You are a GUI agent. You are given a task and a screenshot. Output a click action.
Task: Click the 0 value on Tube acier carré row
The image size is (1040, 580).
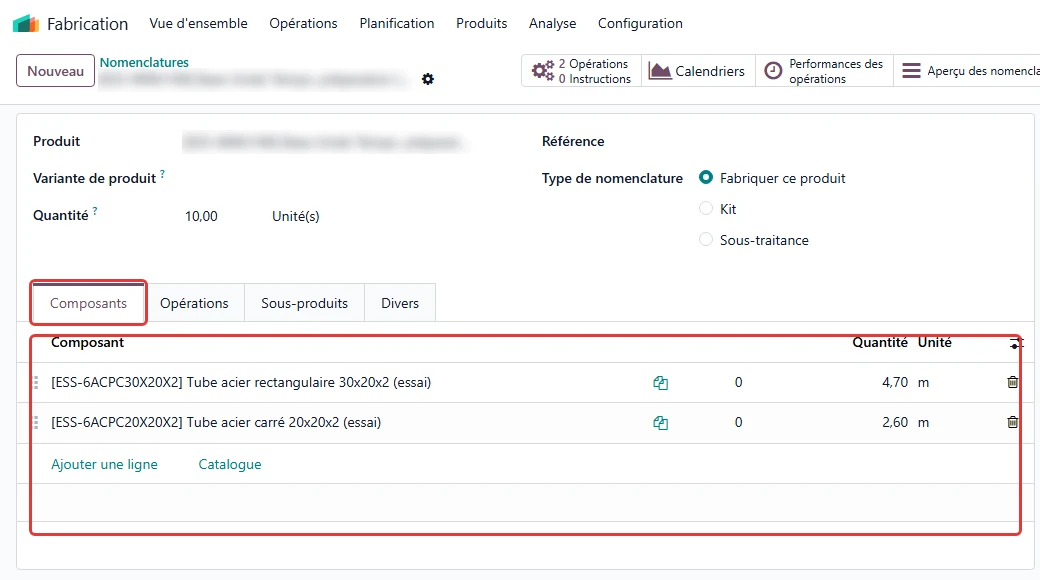point(738,422)
